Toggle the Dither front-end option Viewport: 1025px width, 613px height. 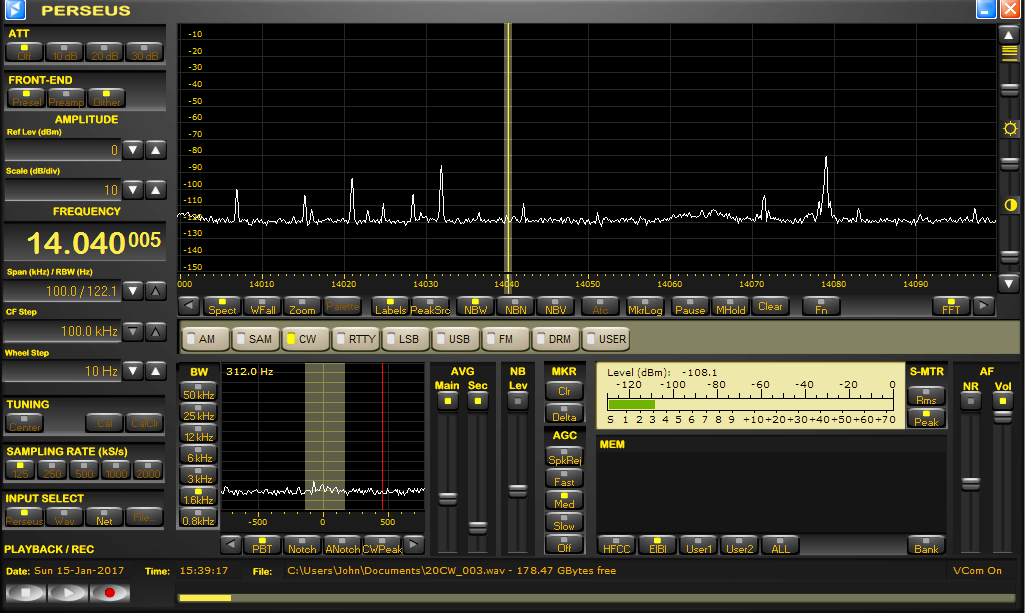(107, 99)
